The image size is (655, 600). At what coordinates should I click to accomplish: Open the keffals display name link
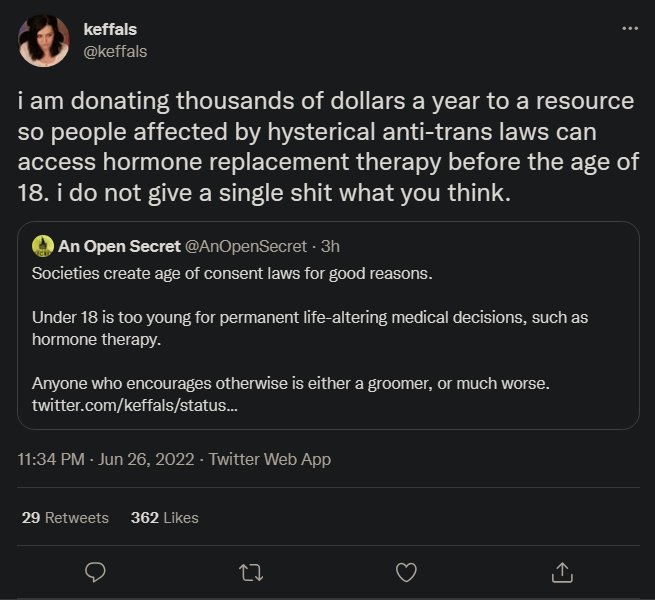(111, 30)
